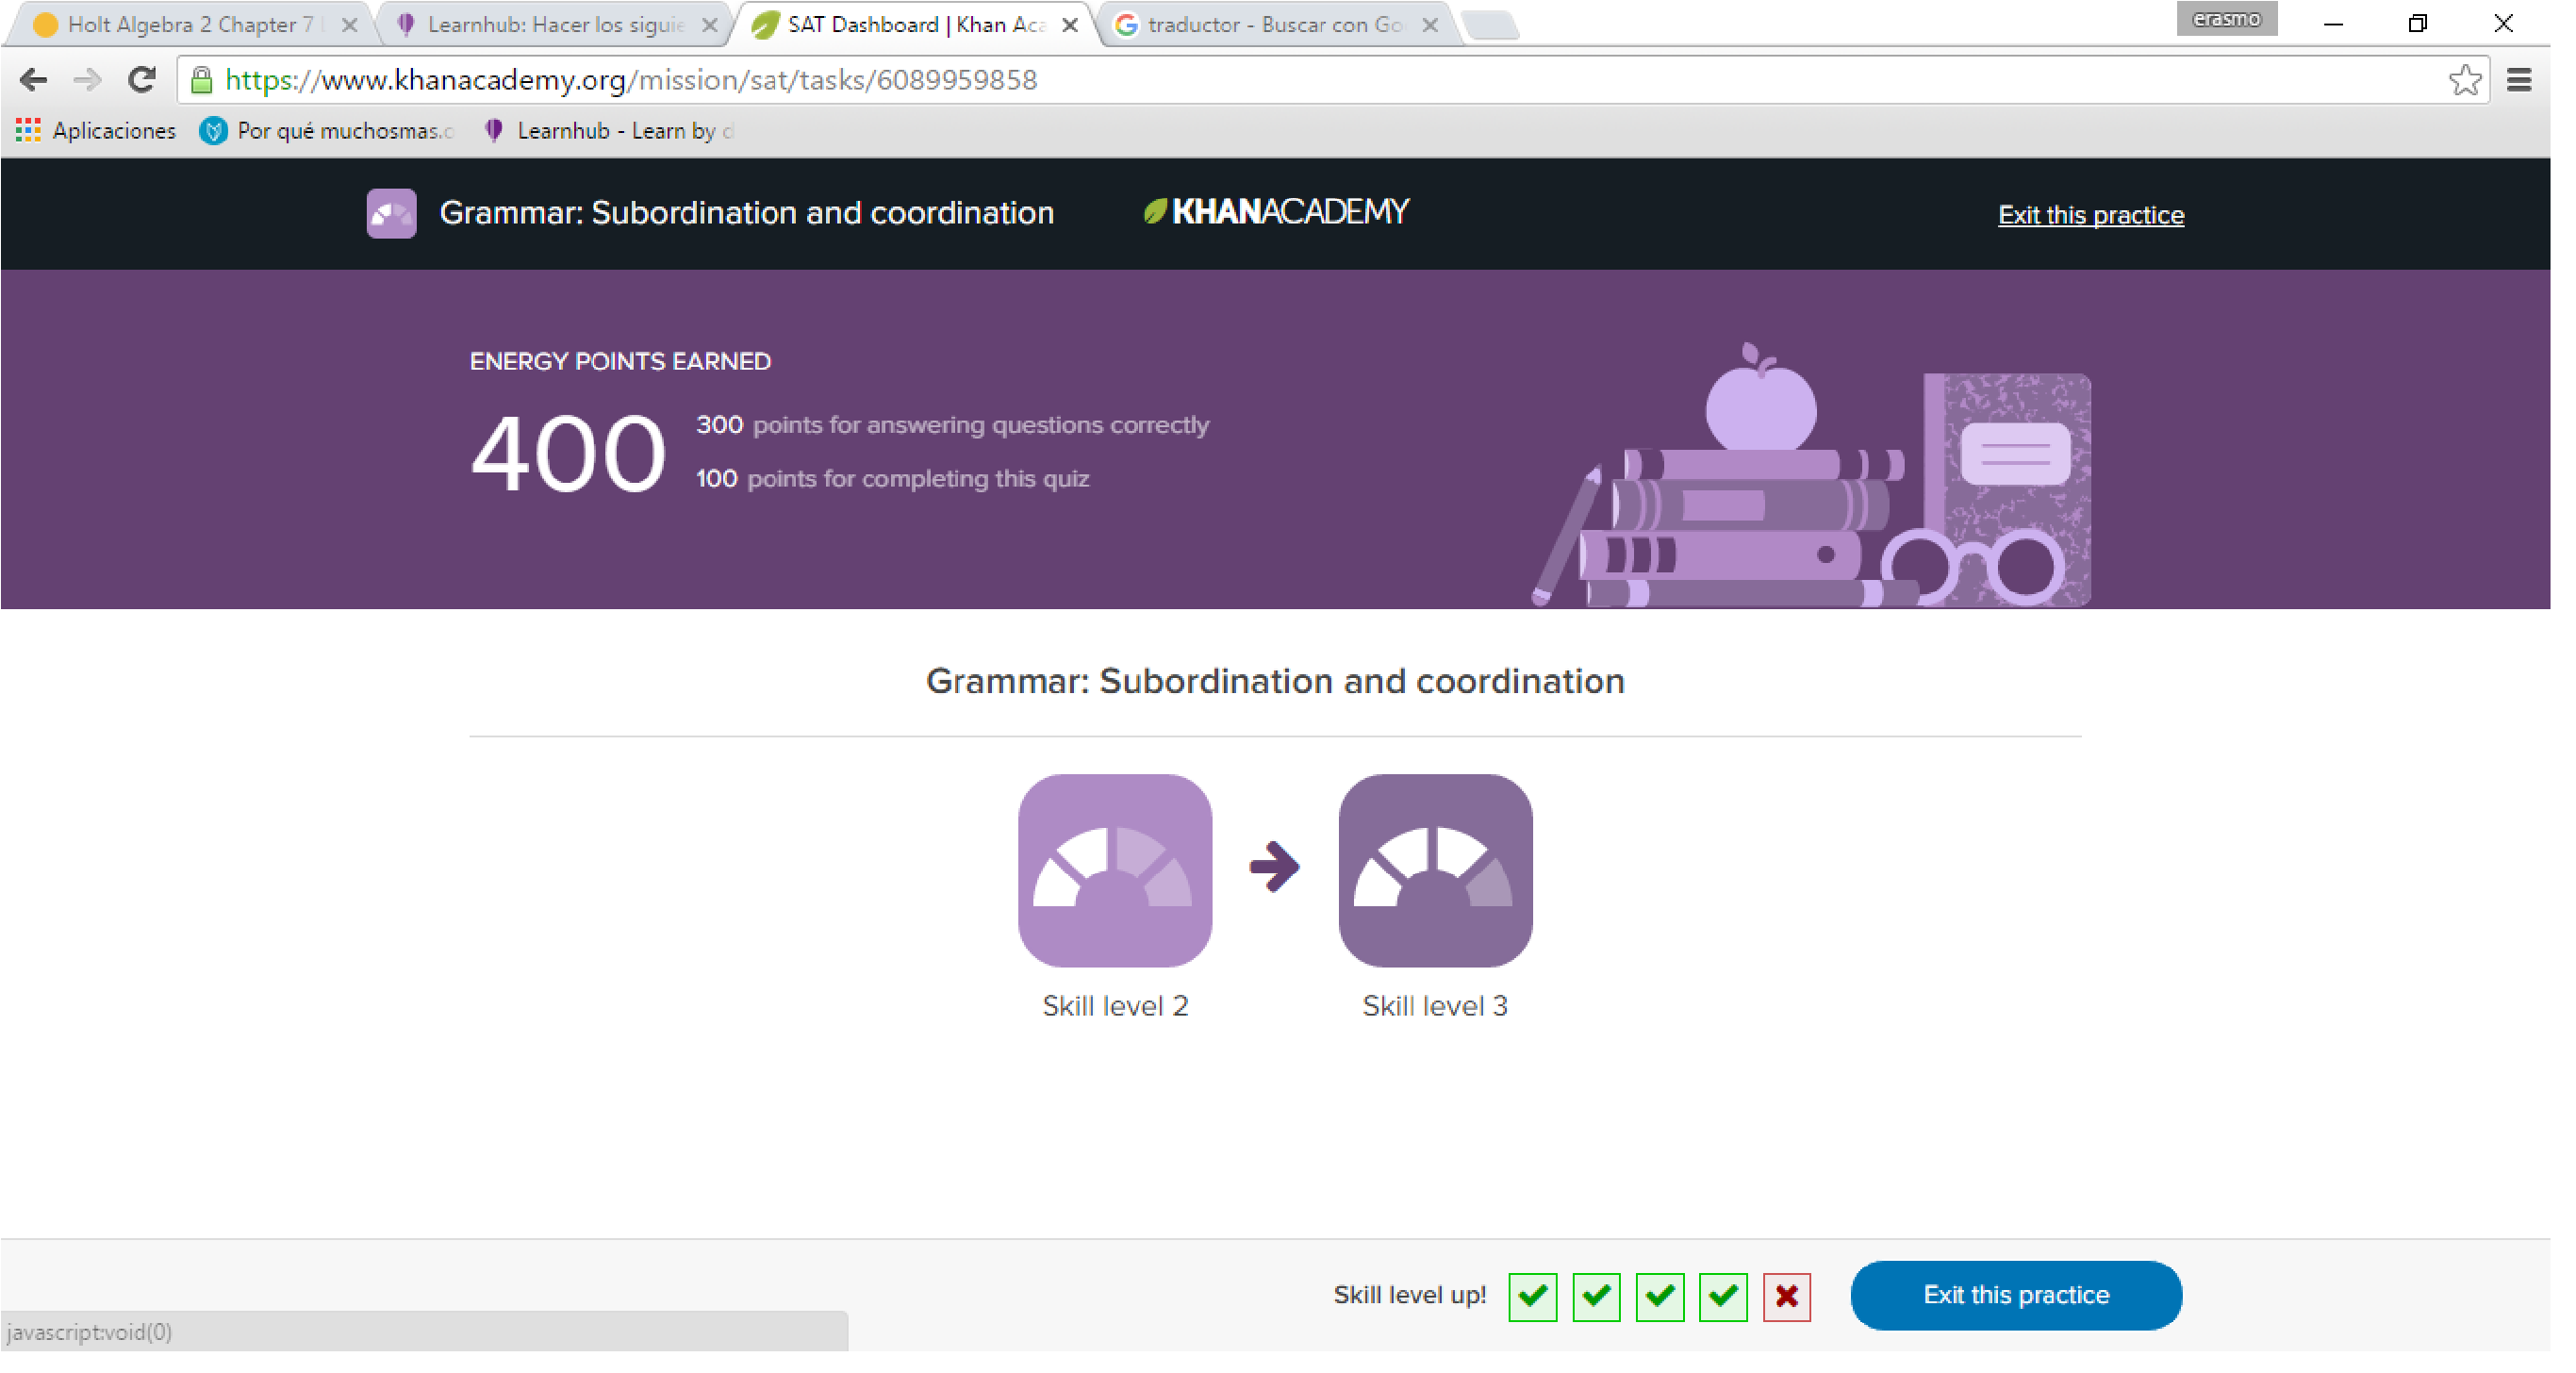Open the Por qué muchosmas bookmark
This screenshot has width=2576, height=1373.
point(330,132)
